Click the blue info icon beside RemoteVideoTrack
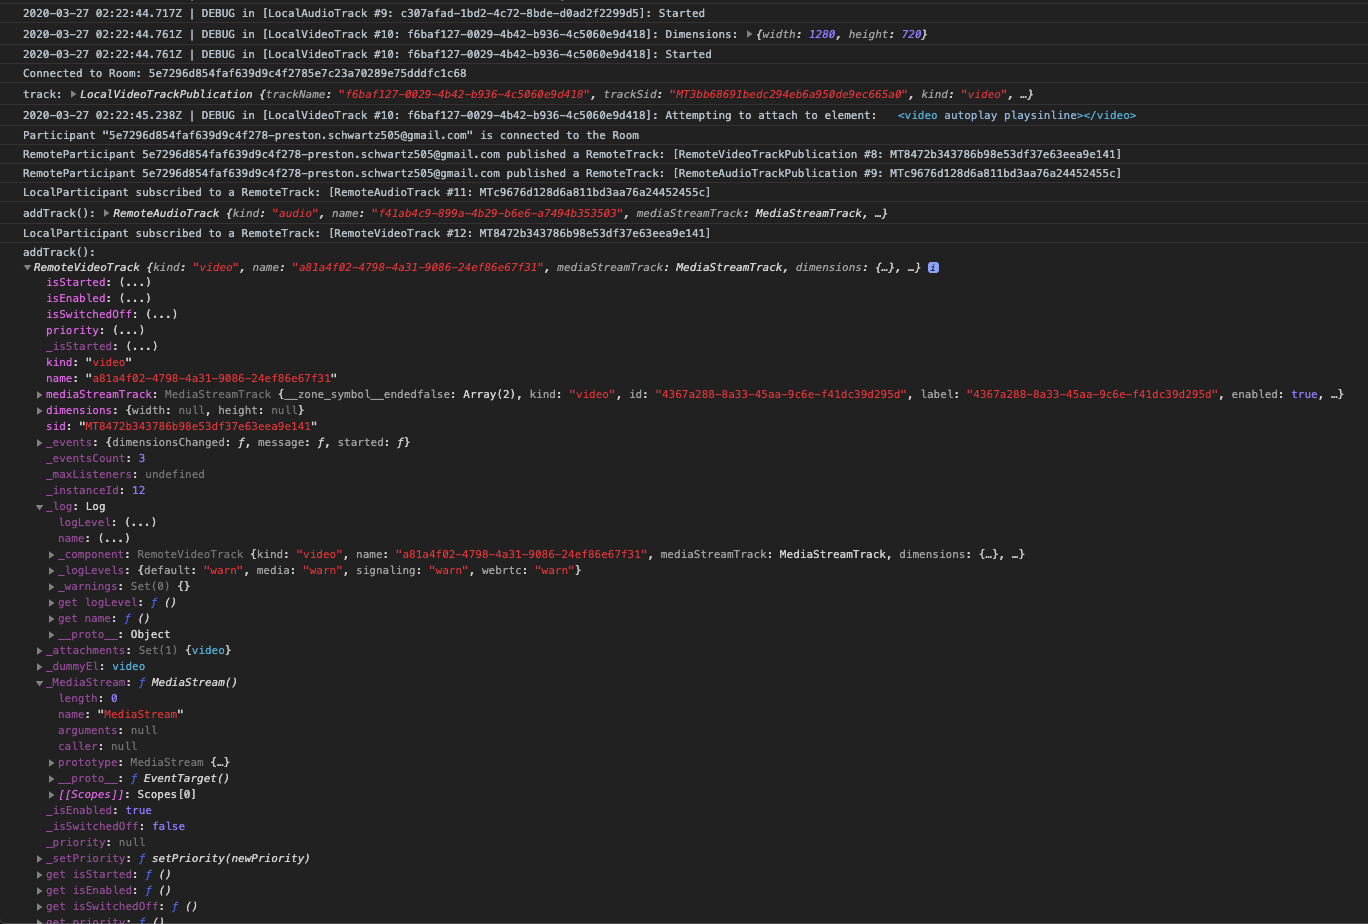Screen dimensions: 1368x924 (x=933, y=267)
